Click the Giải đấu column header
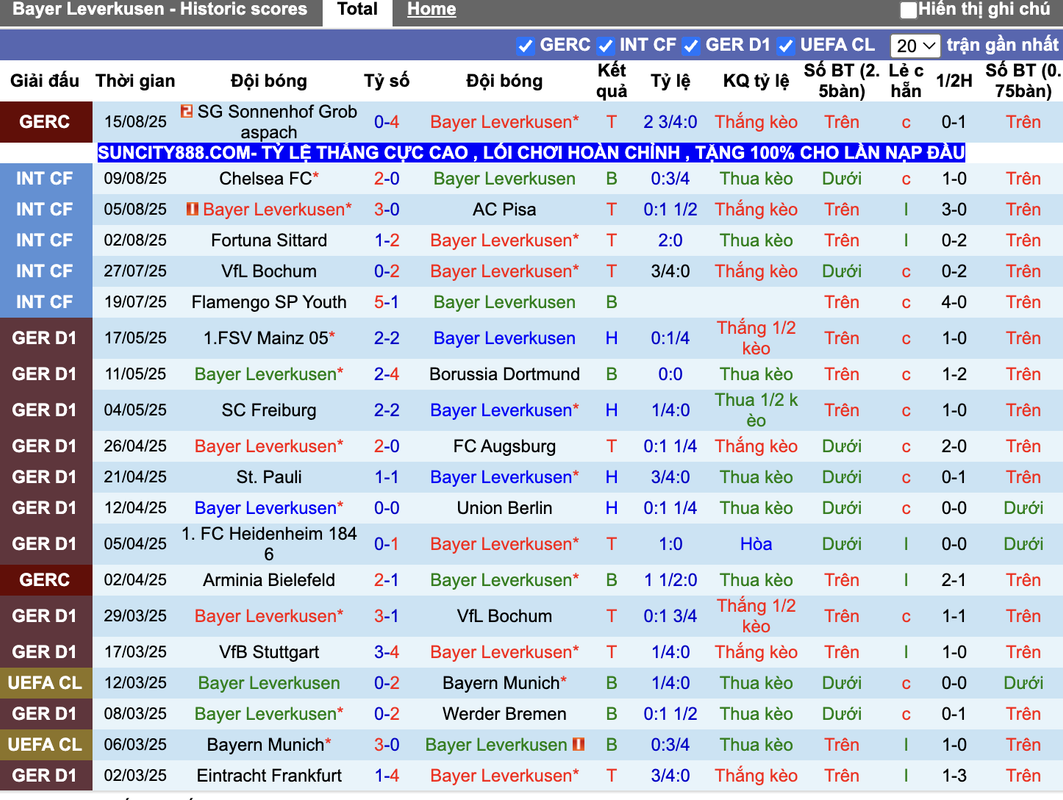Screen dimensions: 1063x800 pos(45,81)
